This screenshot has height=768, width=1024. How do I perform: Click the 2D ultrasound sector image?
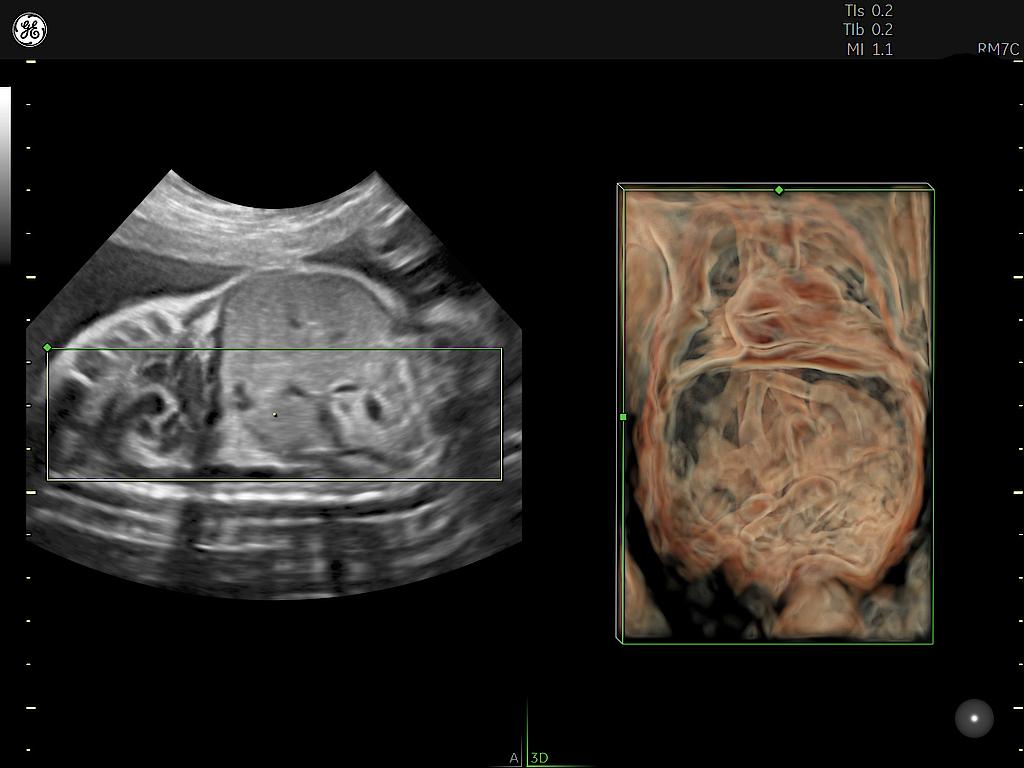click(x=274, y=384)
